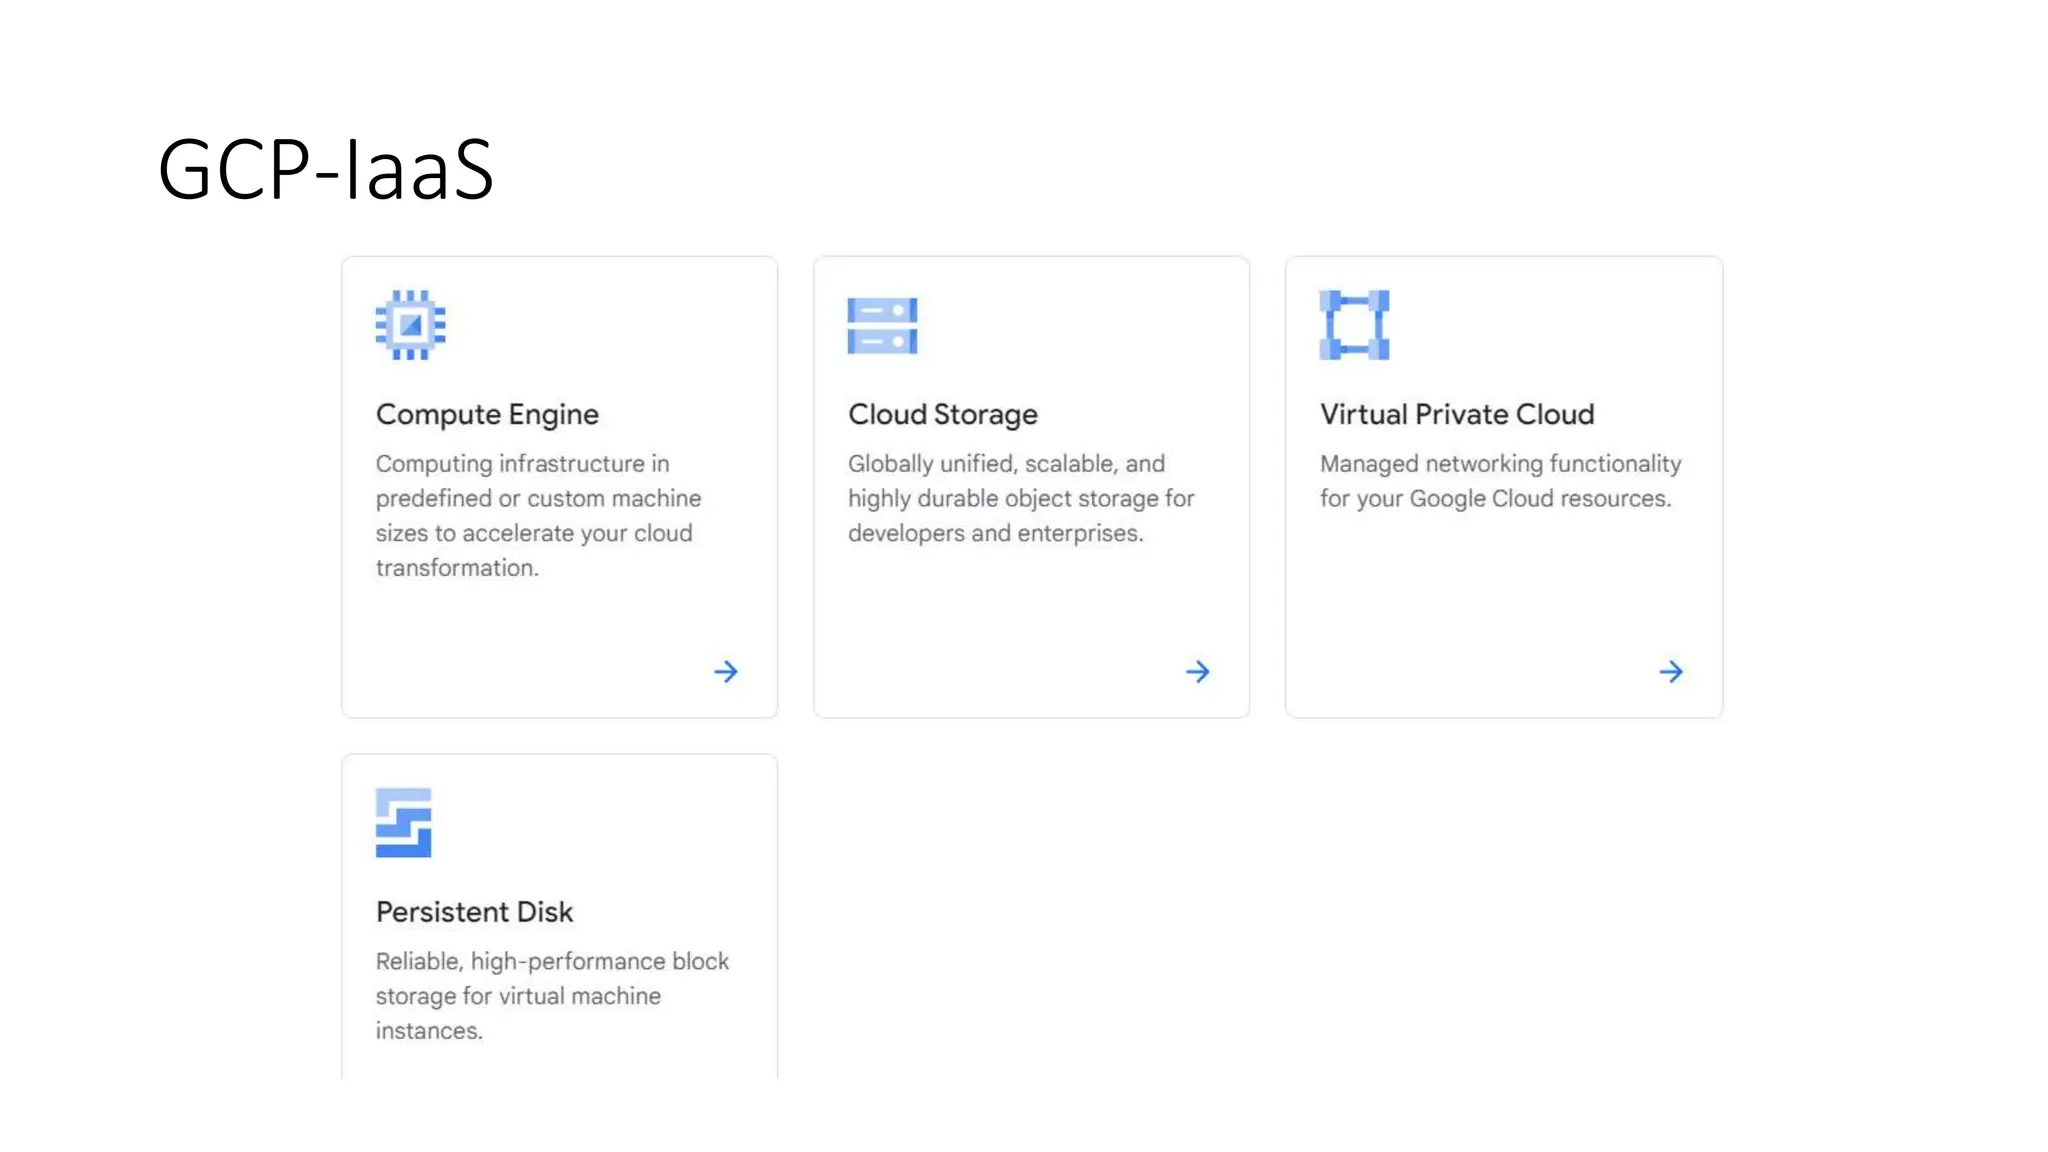Click the Virtual Private Cloud network icon

point(1354,325)
